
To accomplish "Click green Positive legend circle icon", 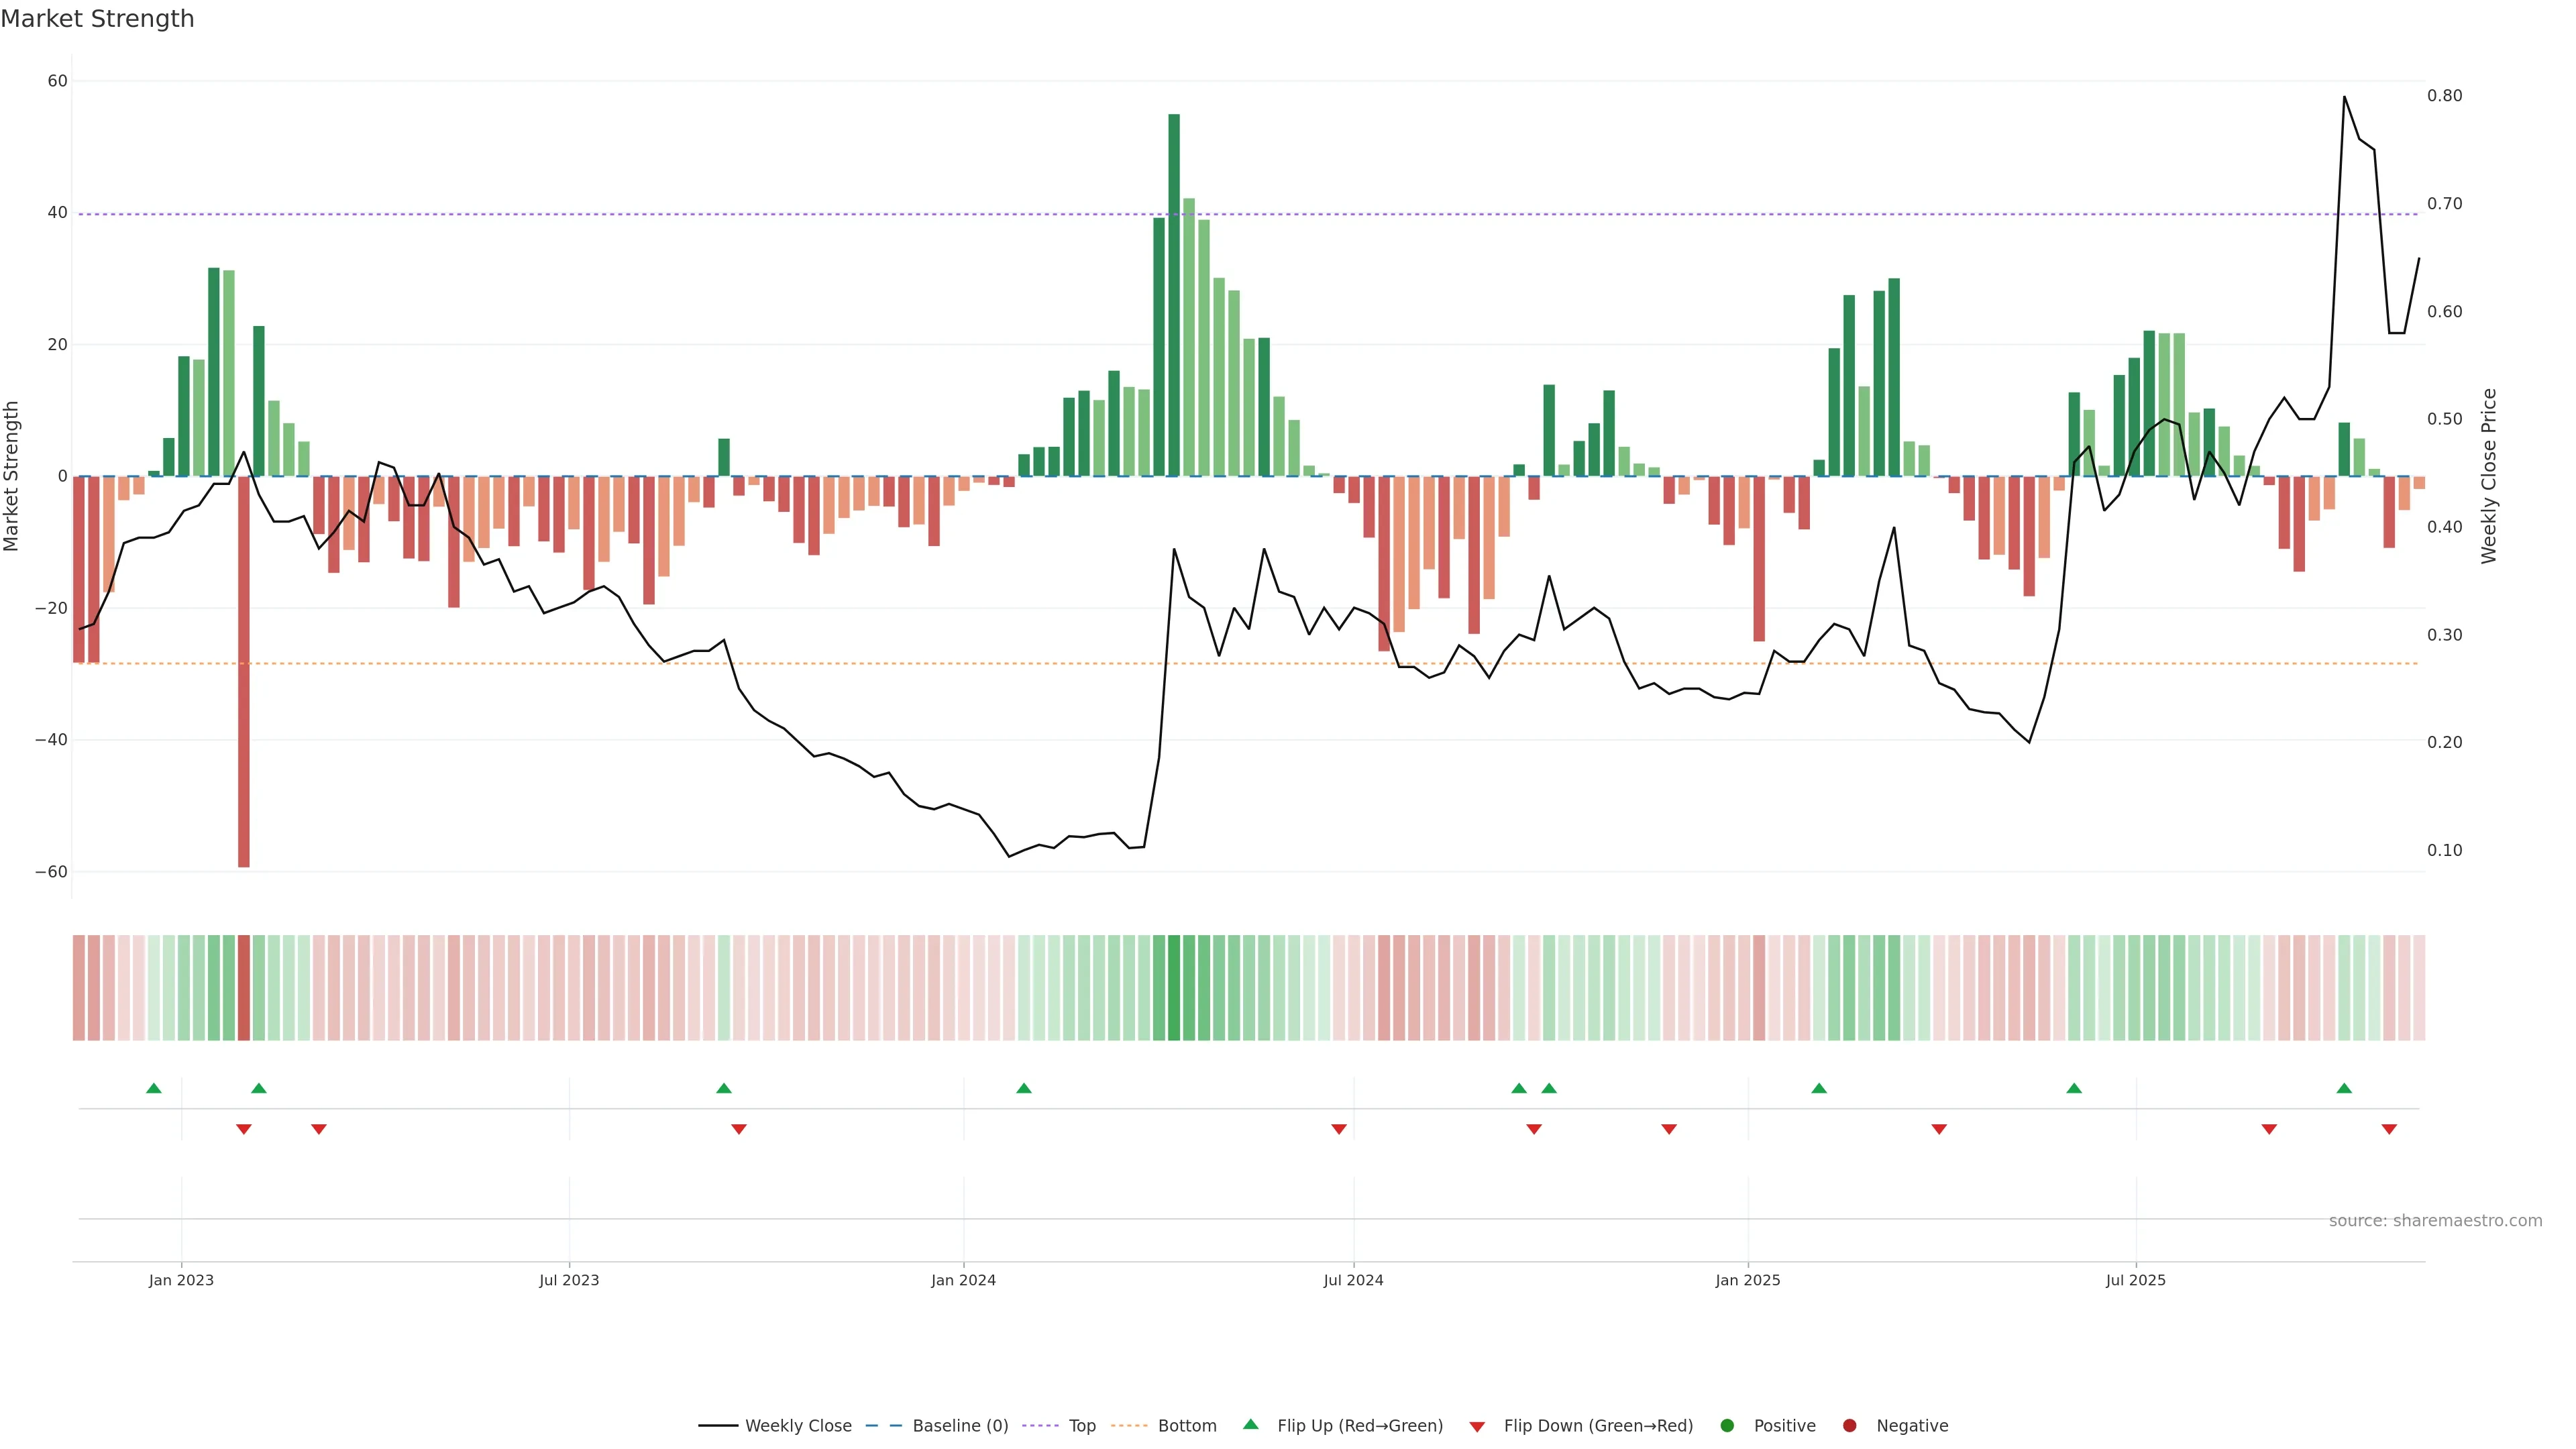I will coord(1727,1426).
